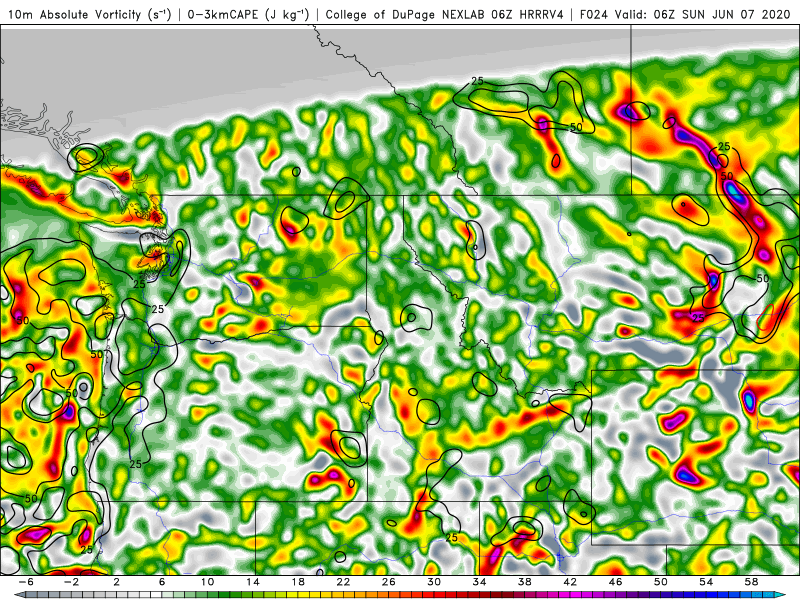This screenshot has width=800, height=600.
Task: Click the 34 value on the color scale
Action: [x=480, y=582]
